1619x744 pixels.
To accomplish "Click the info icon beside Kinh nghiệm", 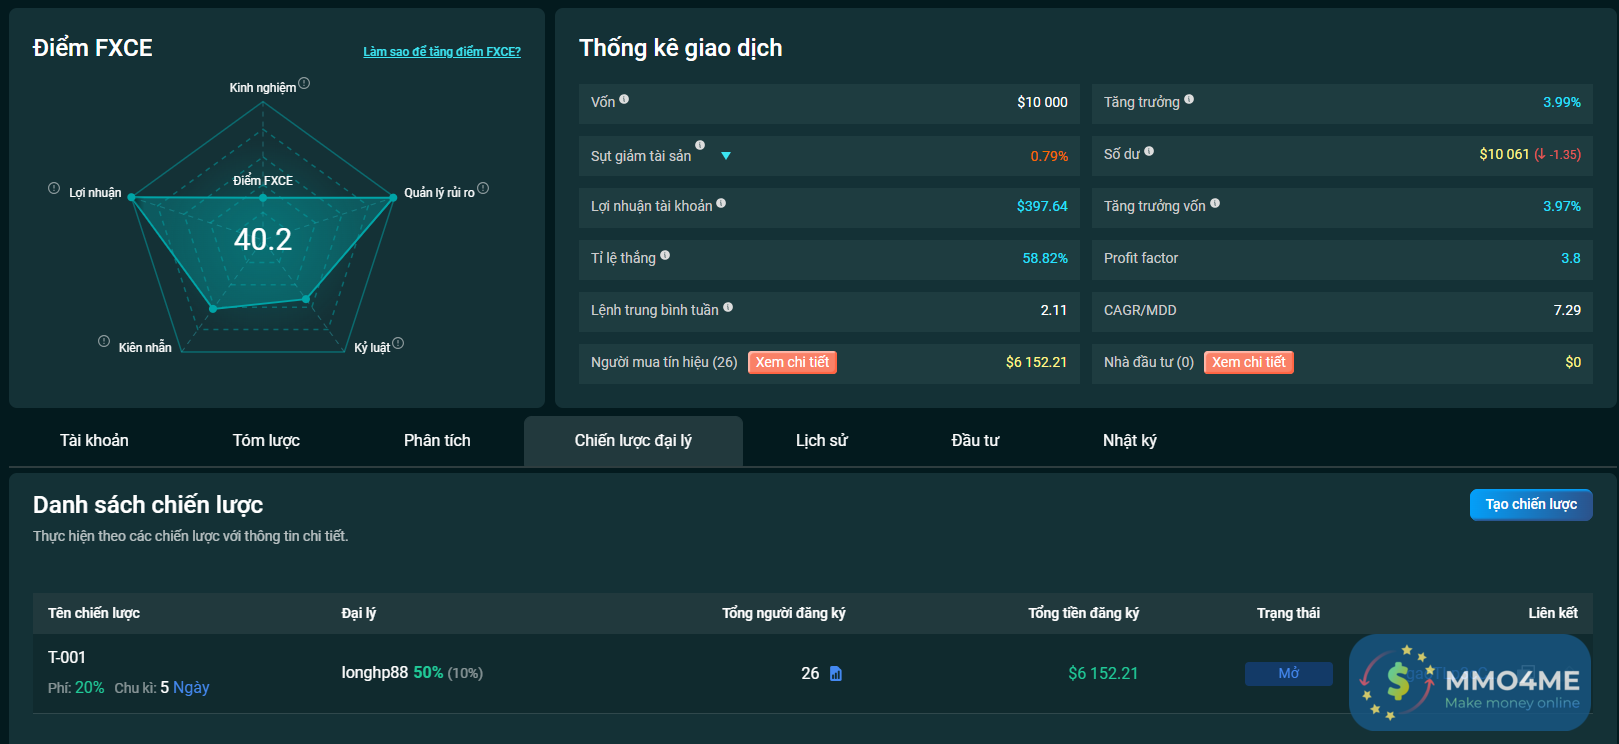I will [x=304, y=84].
